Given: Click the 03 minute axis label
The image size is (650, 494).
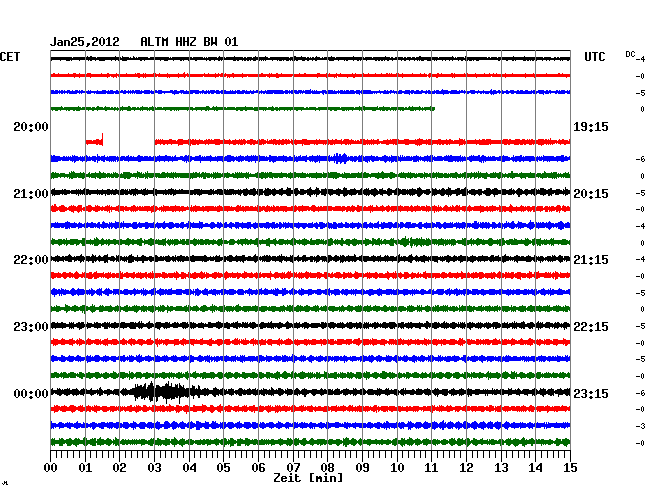Looking at the screenshot, I should tap(155, 468).
